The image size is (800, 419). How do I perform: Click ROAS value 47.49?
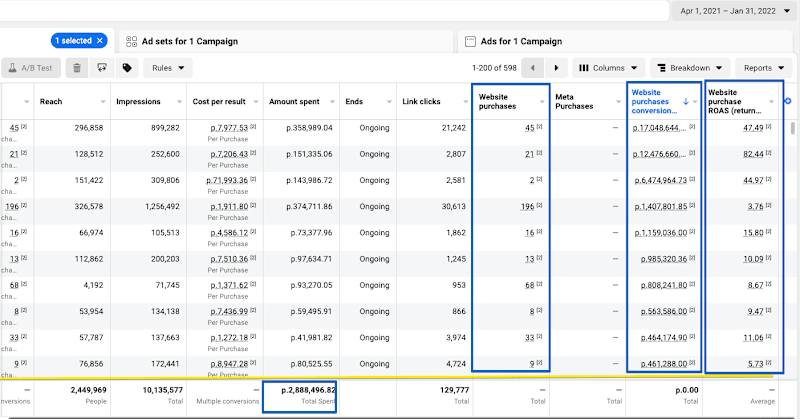coord(753,128)
